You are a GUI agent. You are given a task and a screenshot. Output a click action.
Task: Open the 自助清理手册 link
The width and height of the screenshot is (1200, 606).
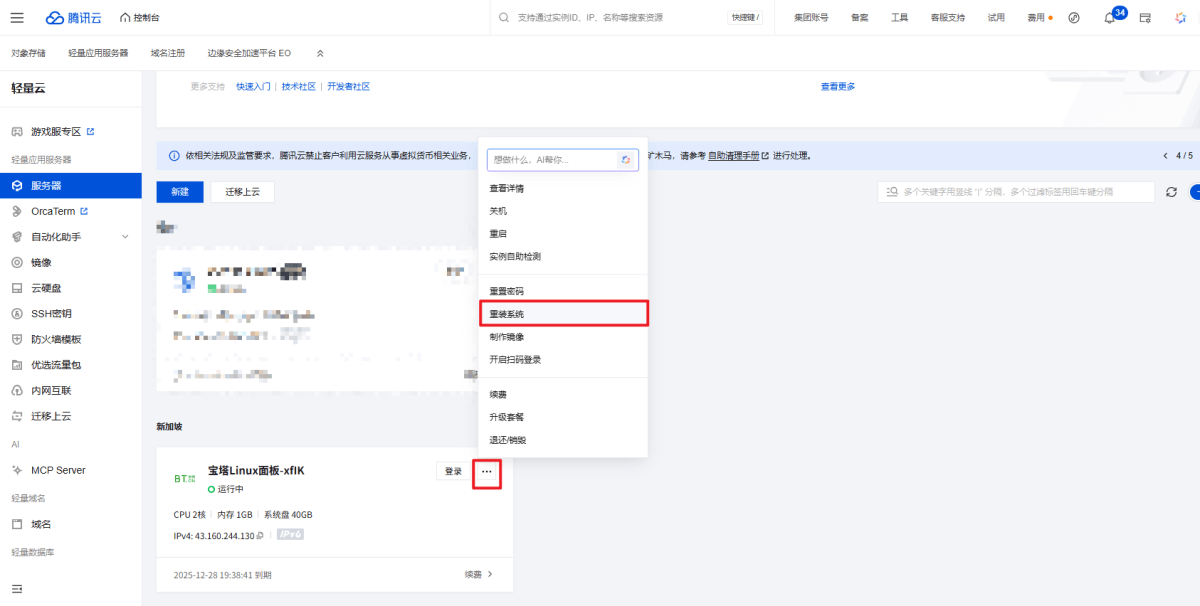click(x=733, y=156)
